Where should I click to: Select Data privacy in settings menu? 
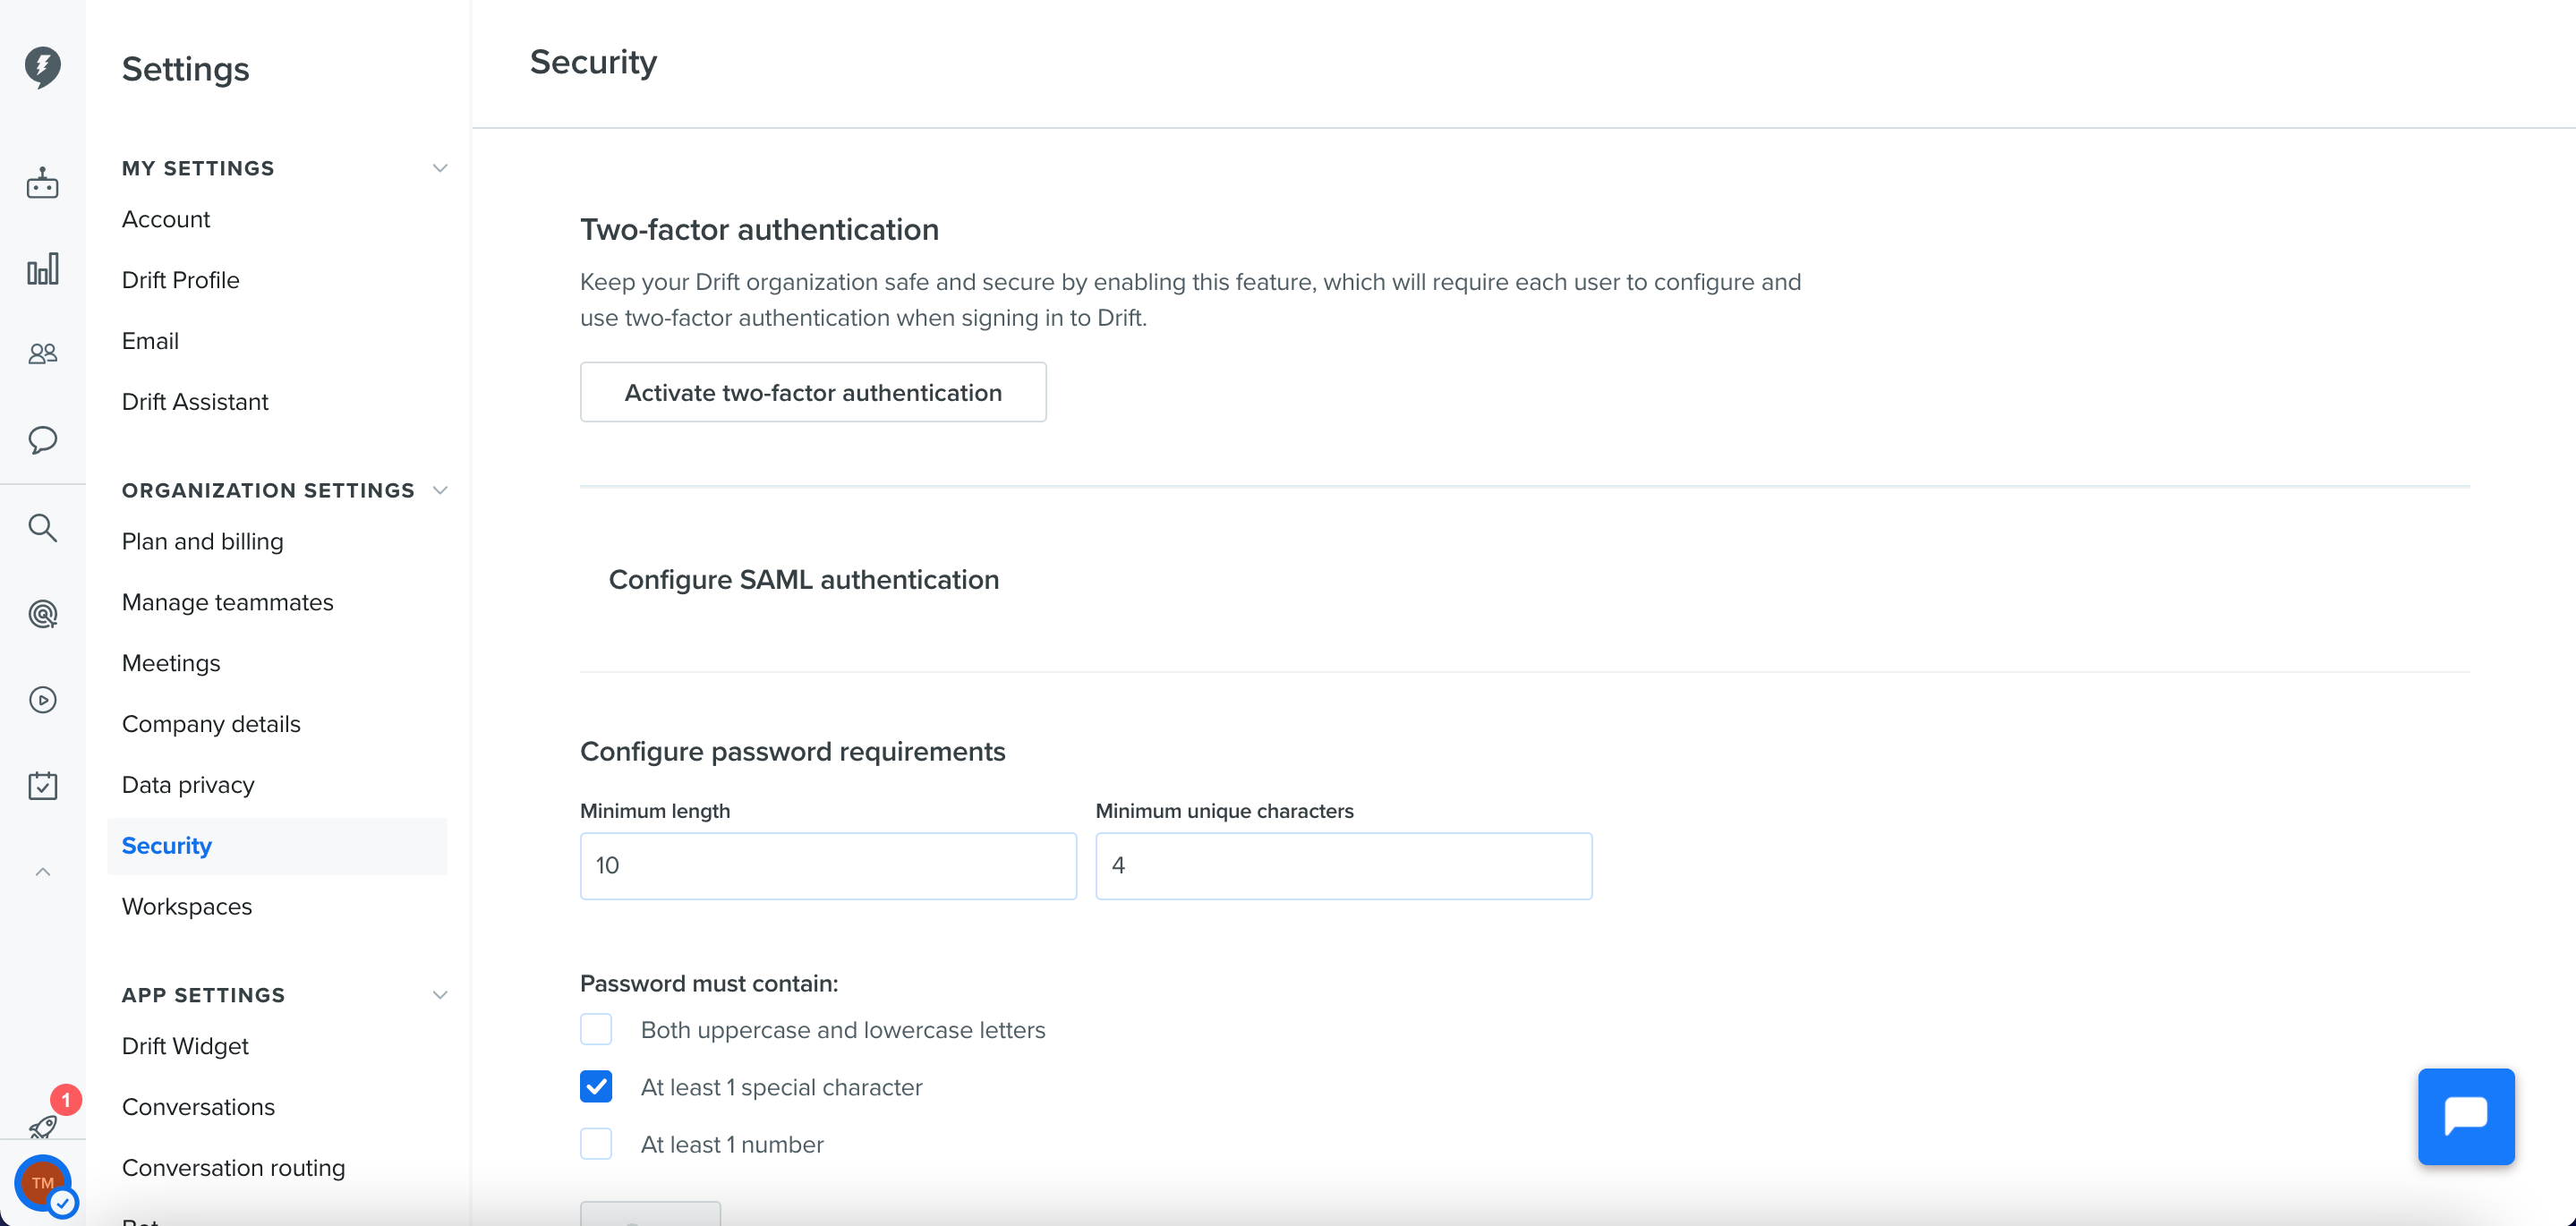pyautogui.click(x=188, y=785)
